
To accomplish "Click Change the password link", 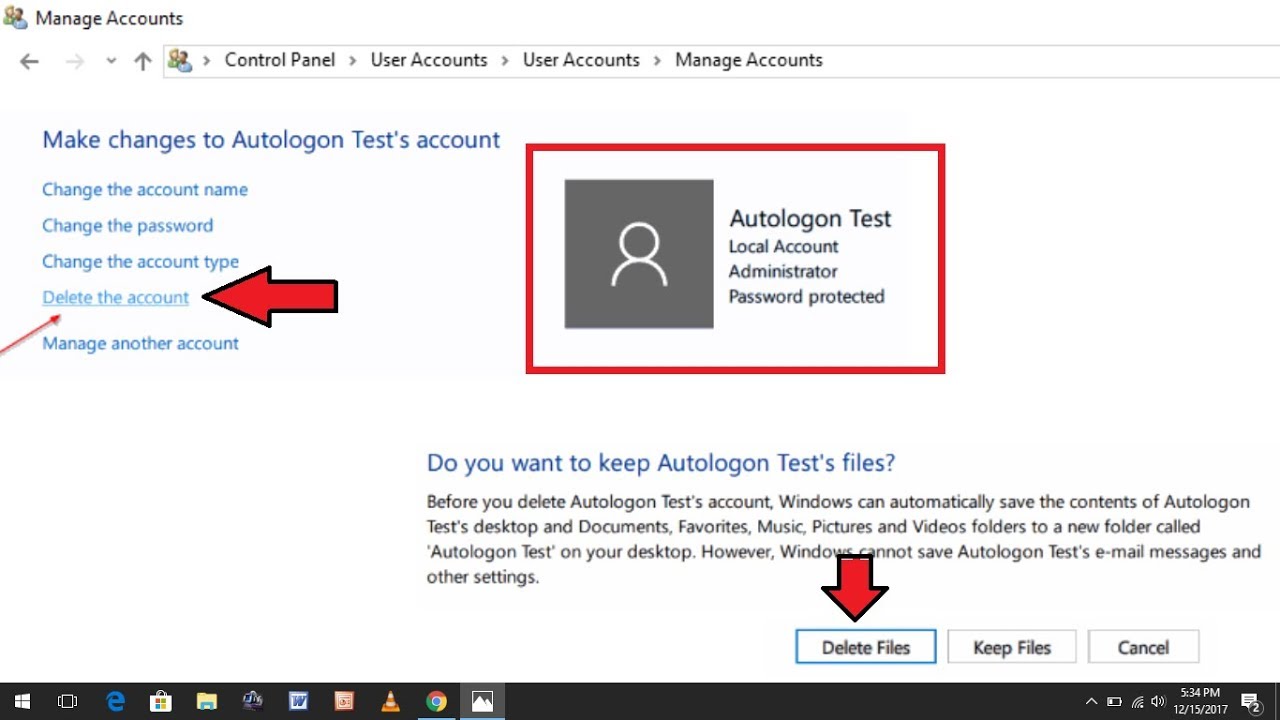I will click(127, 226).
